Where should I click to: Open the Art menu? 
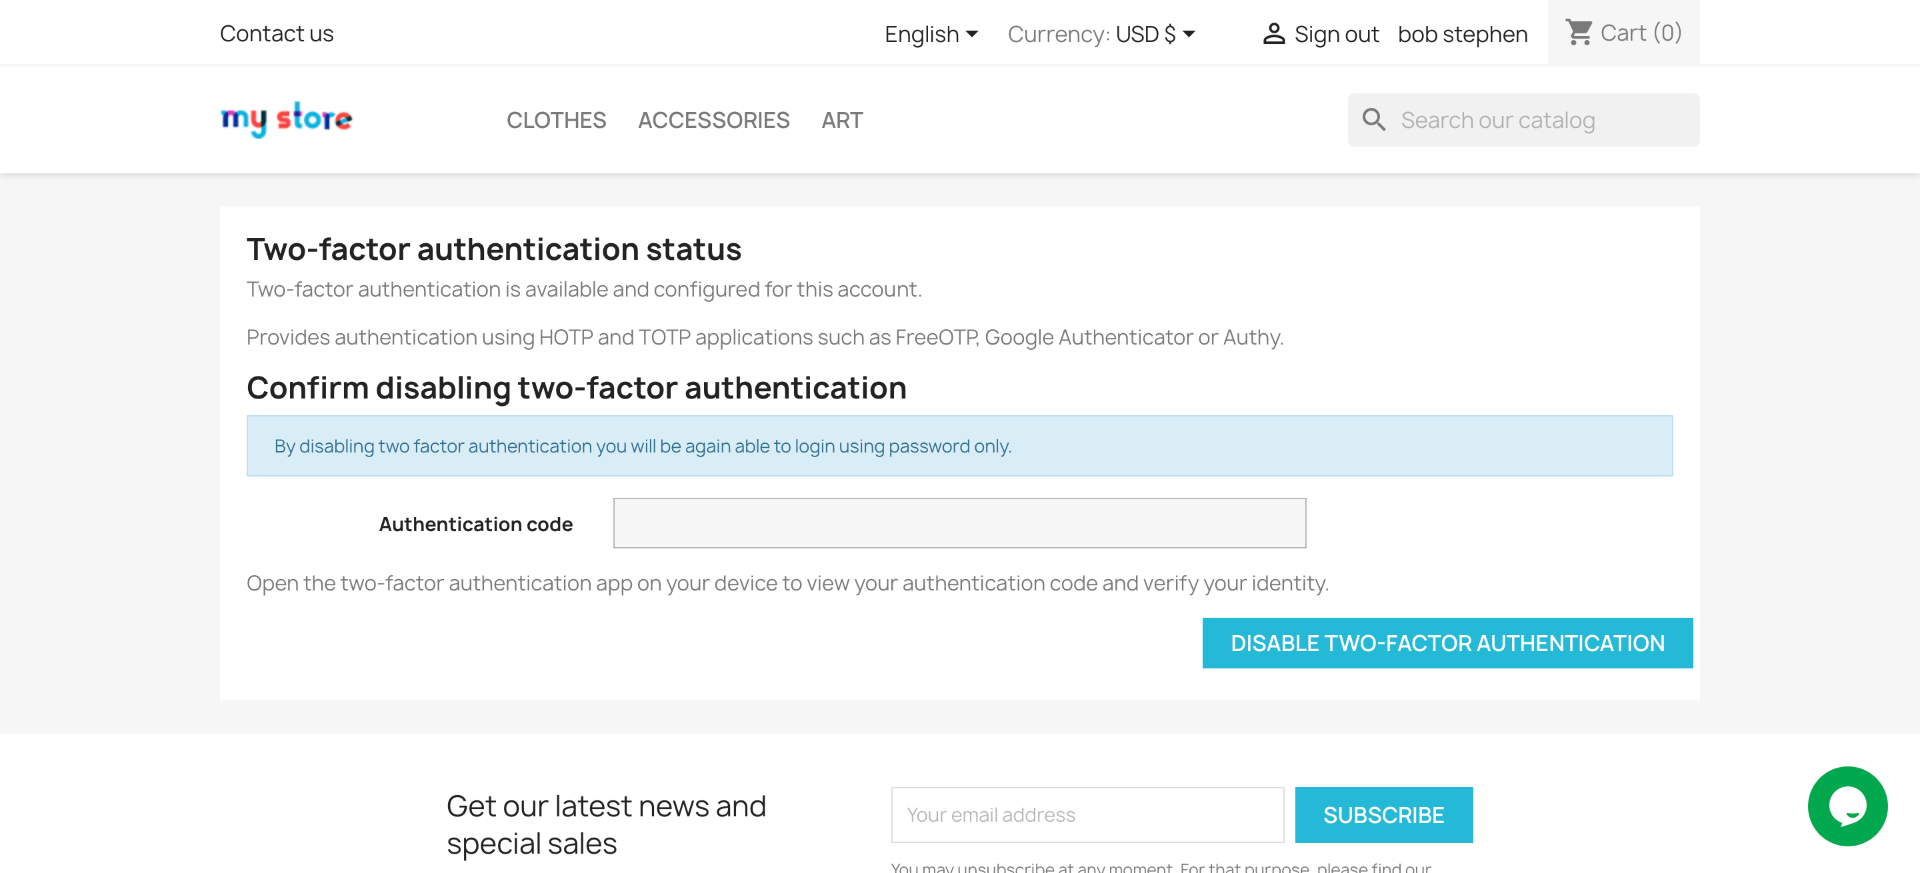(x=842, y=120)
